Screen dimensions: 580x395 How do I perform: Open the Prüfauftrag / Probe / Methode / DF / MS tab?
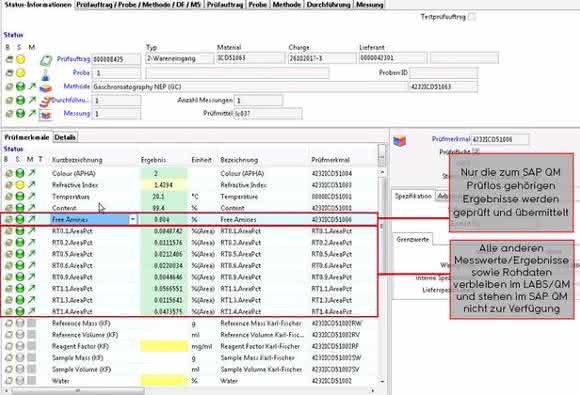pos(139,5)
